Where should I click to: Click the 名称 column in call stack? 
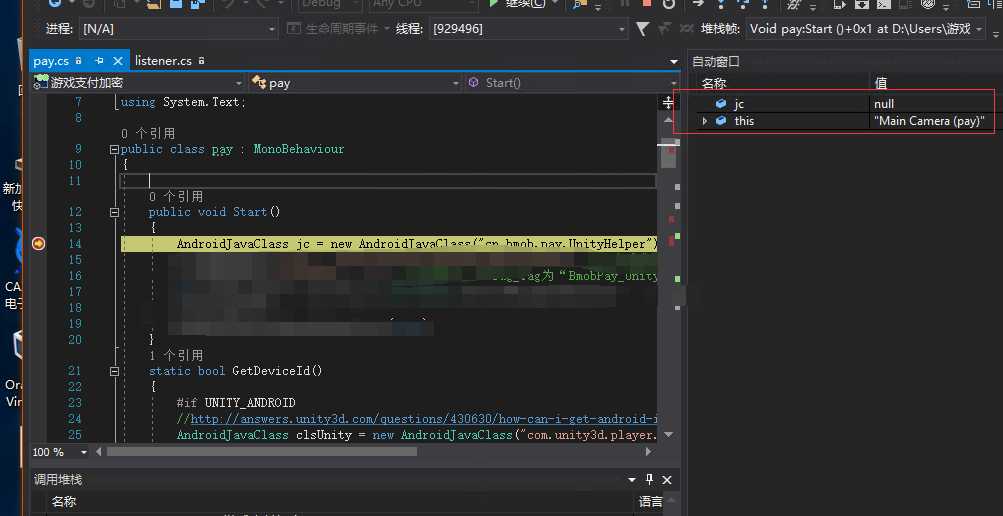click(63, 502)
